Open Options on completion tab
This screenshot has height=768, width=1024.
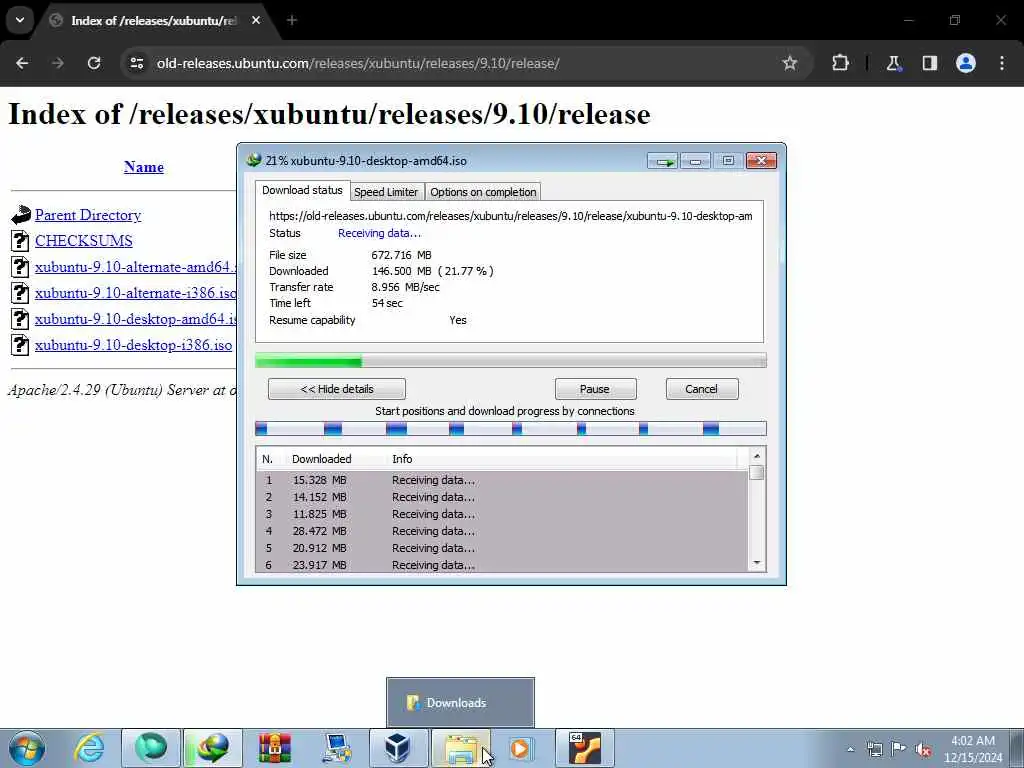click(x=483, y=192)
